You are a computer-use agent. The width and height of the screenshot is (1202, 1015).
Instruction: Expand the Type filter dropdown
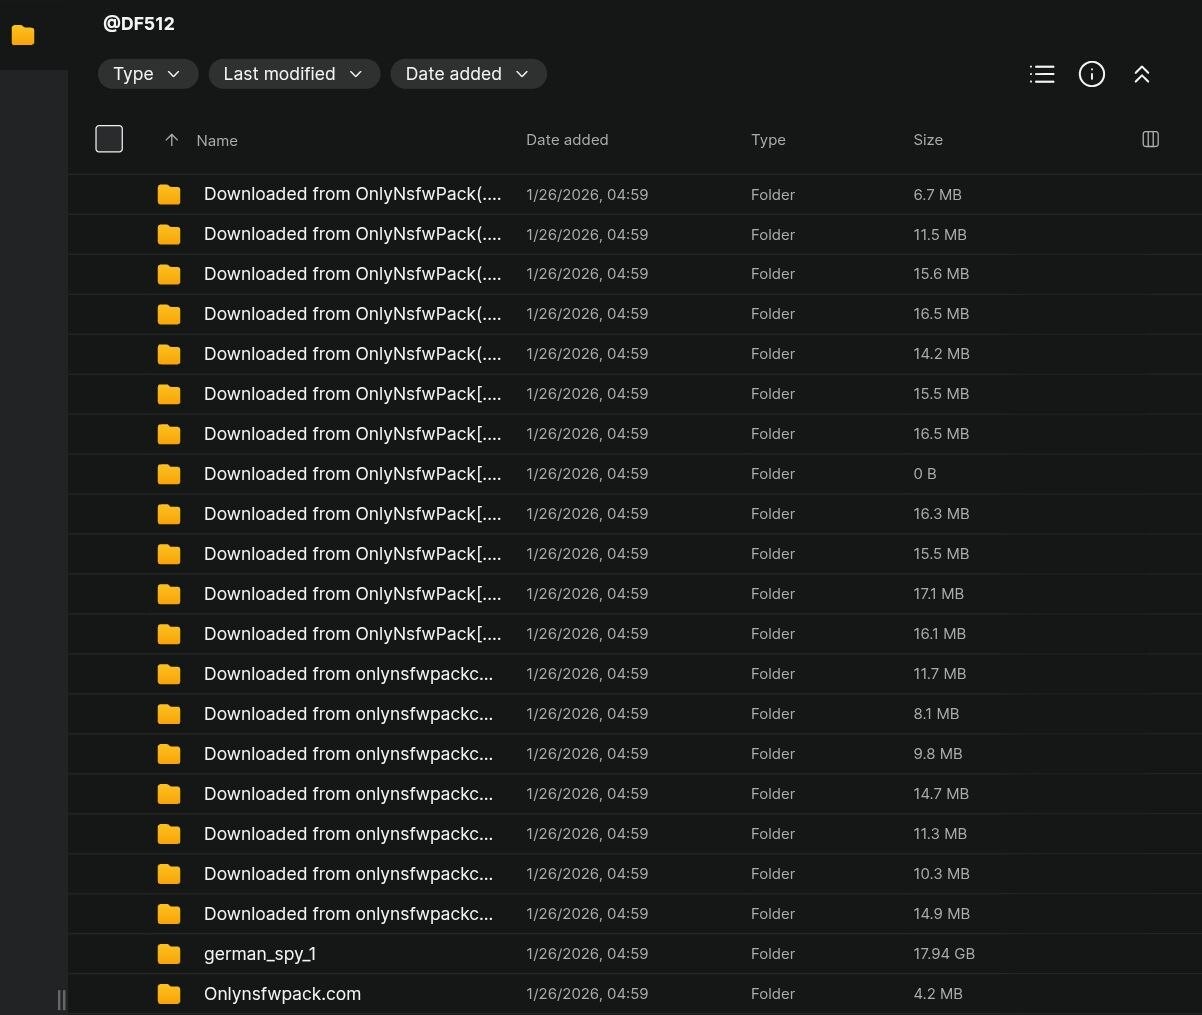147,74
